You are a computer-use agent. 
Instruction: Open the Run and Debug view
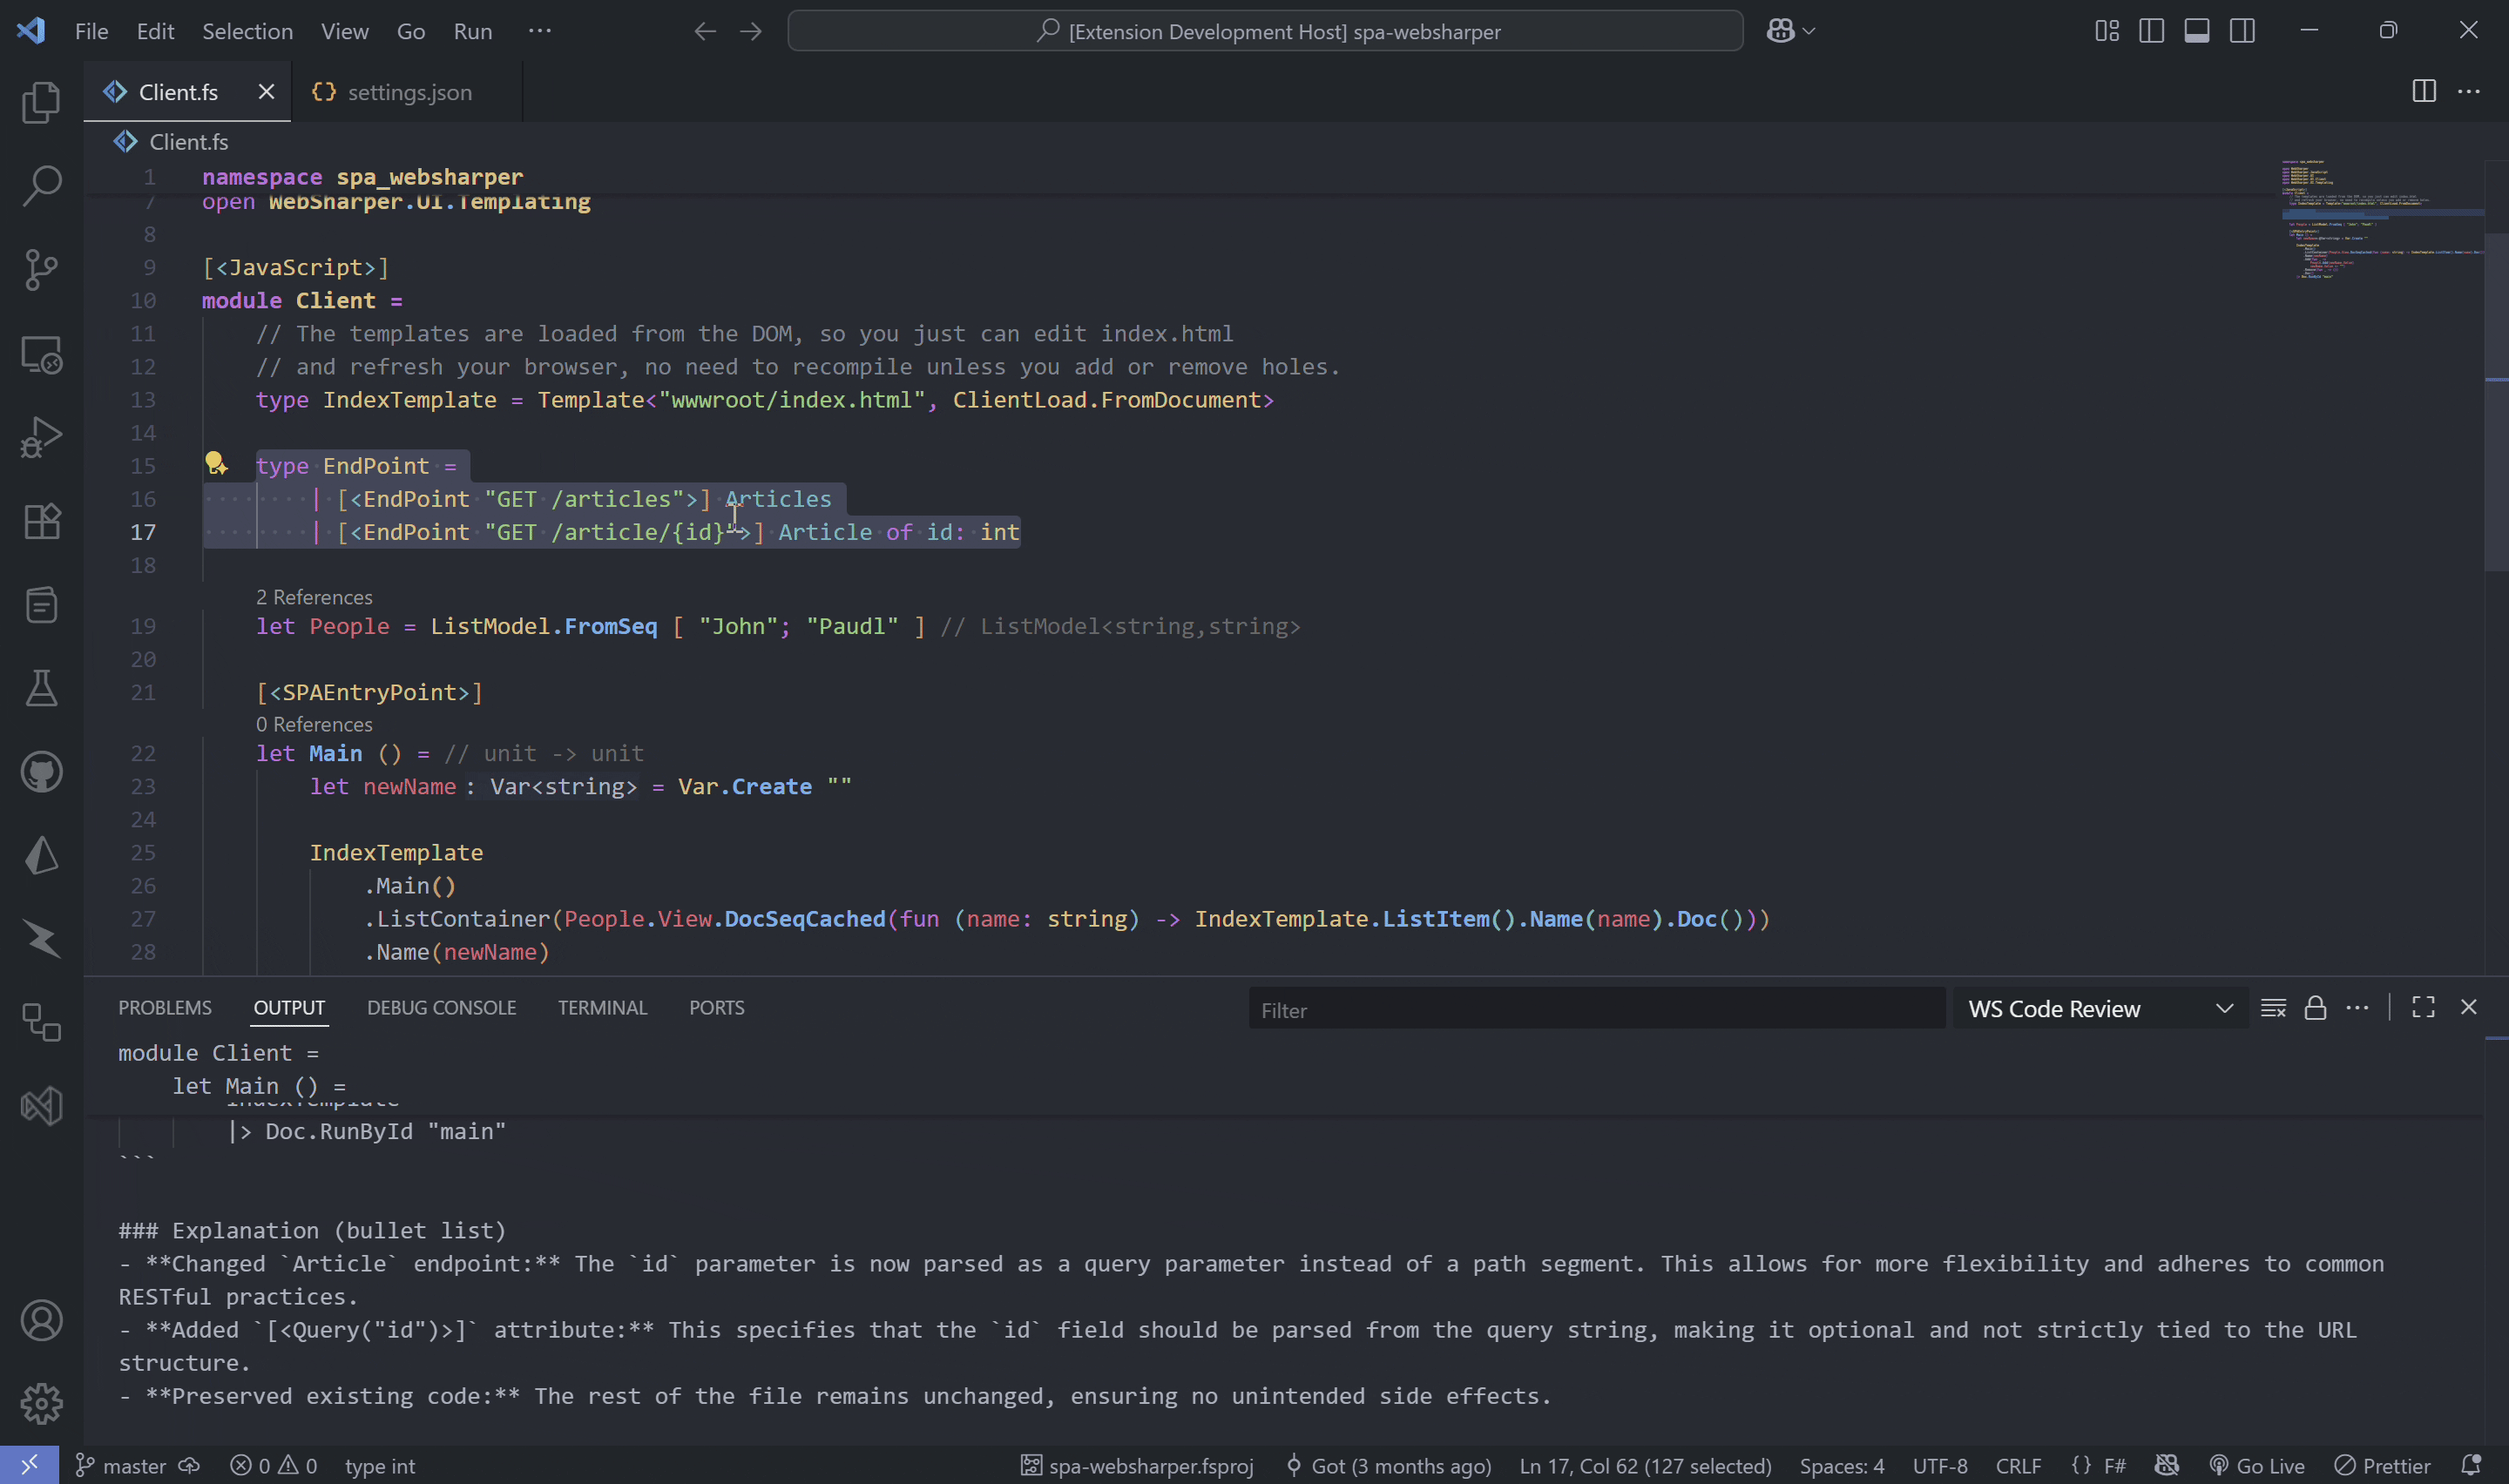click(41, 437)
